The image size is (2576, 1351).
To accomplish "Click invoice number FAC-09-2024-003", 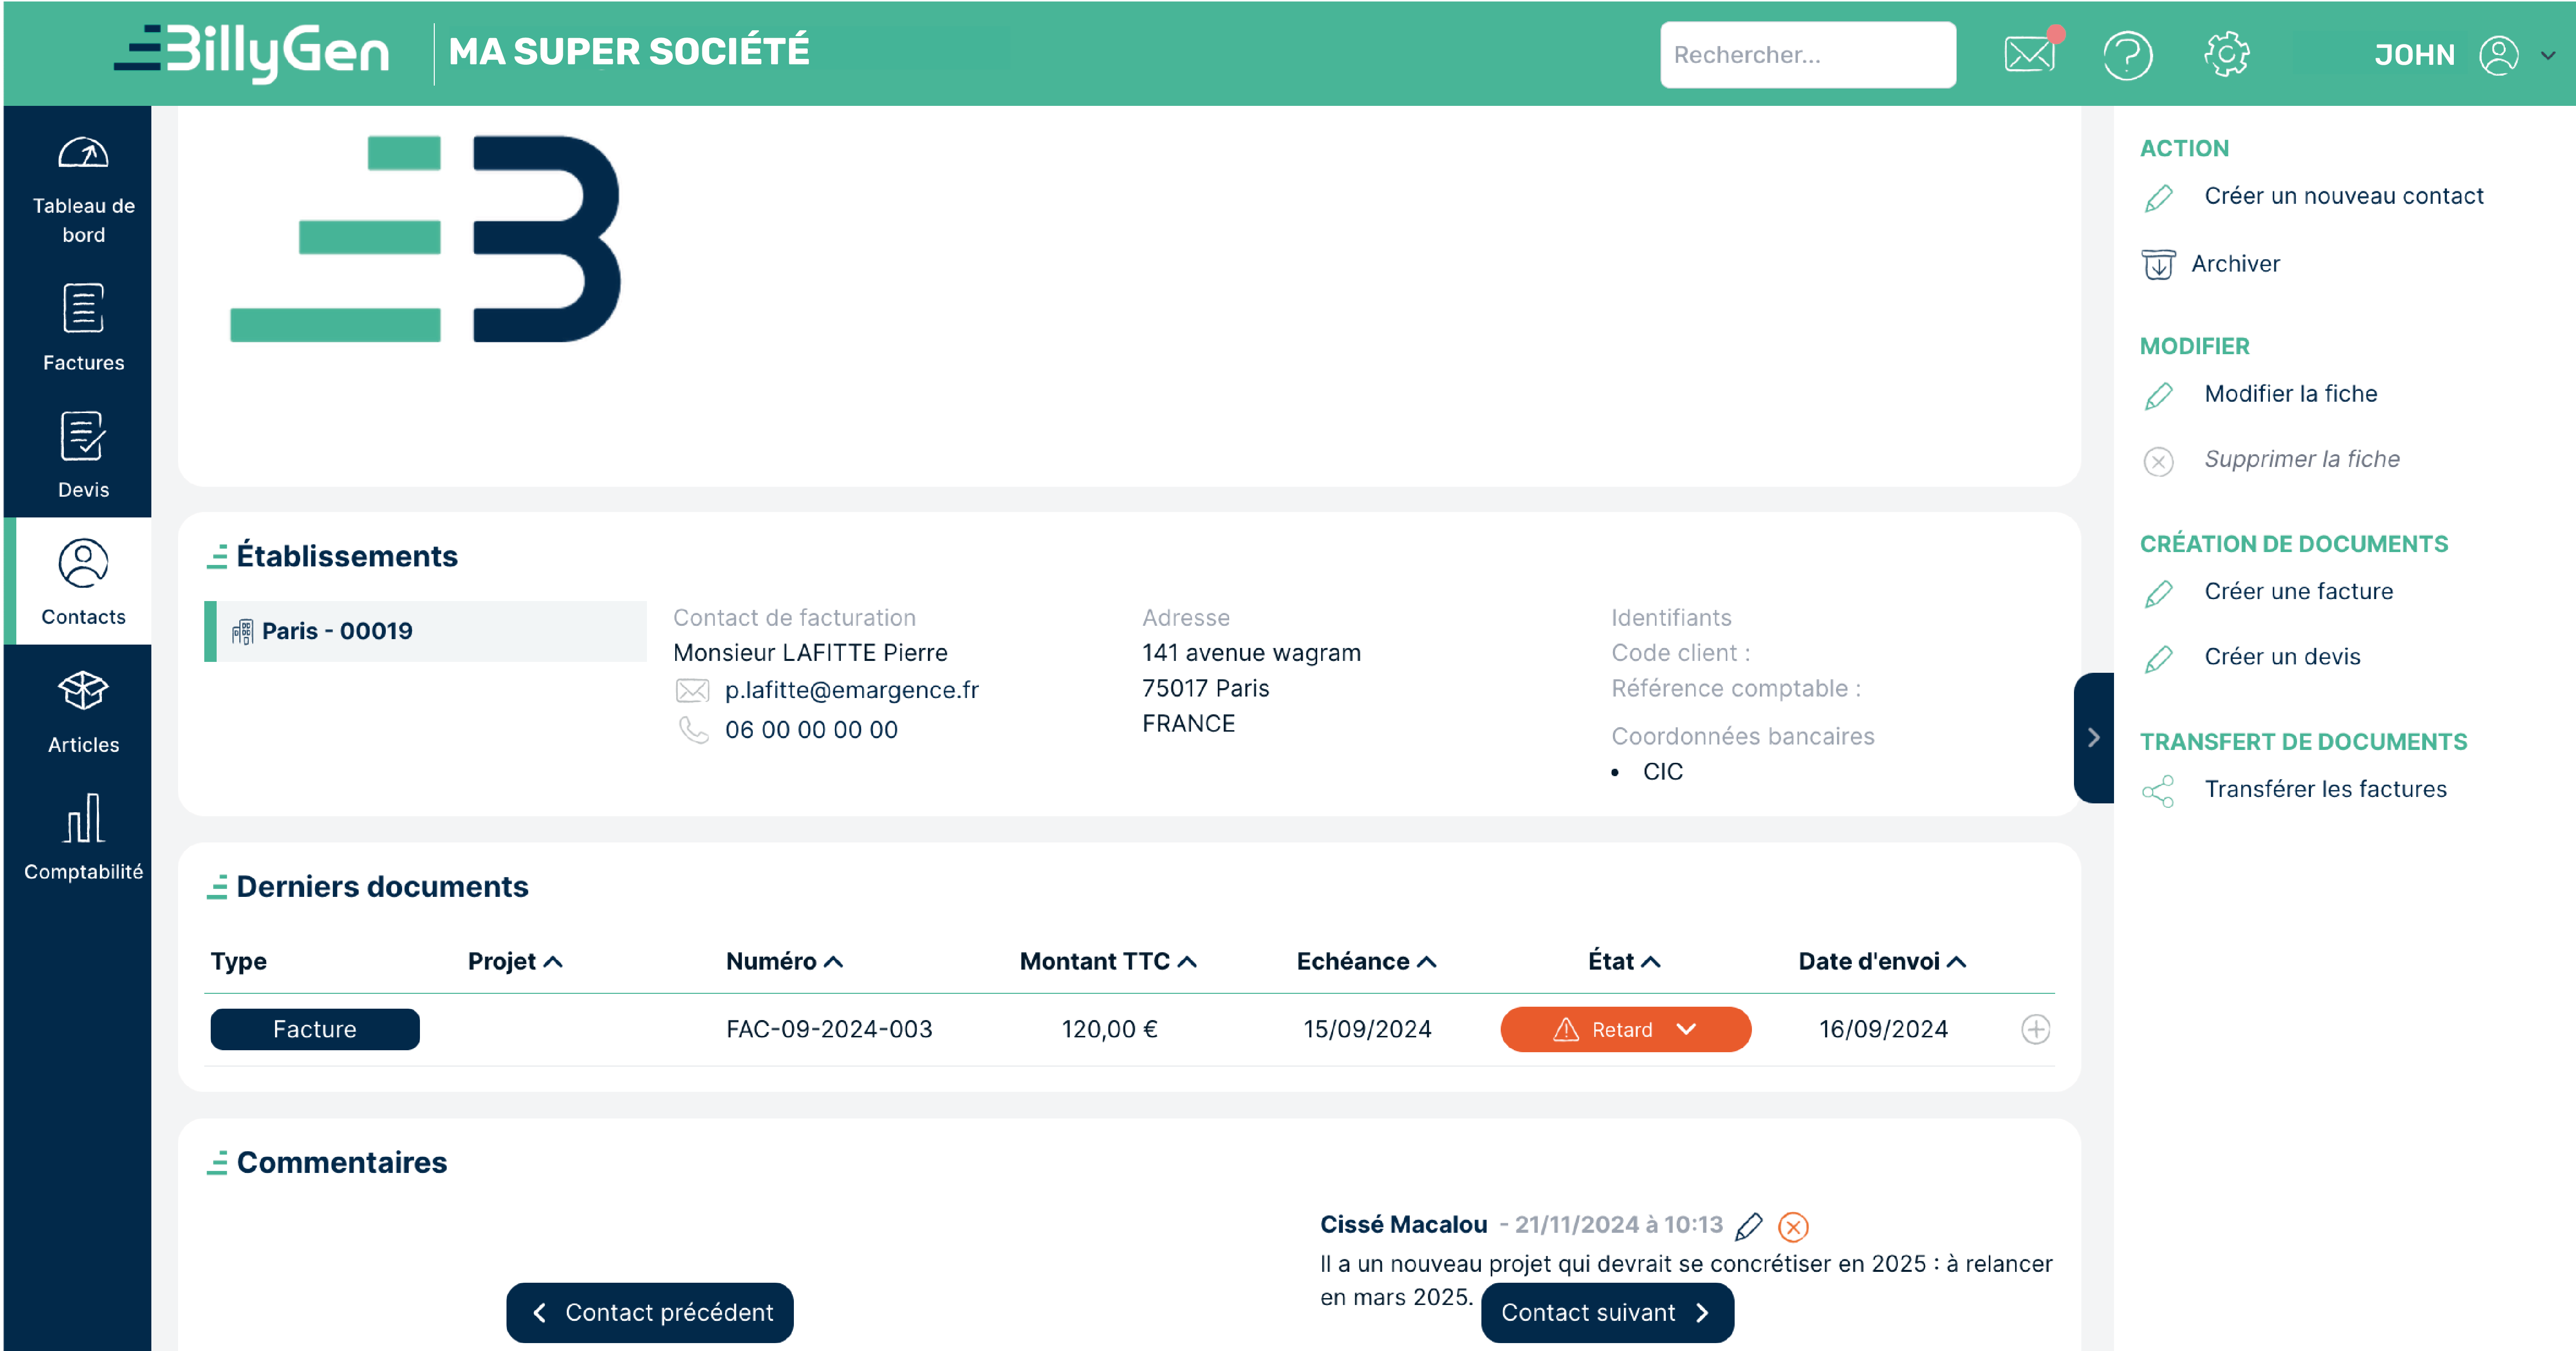I will (829, 1029).
